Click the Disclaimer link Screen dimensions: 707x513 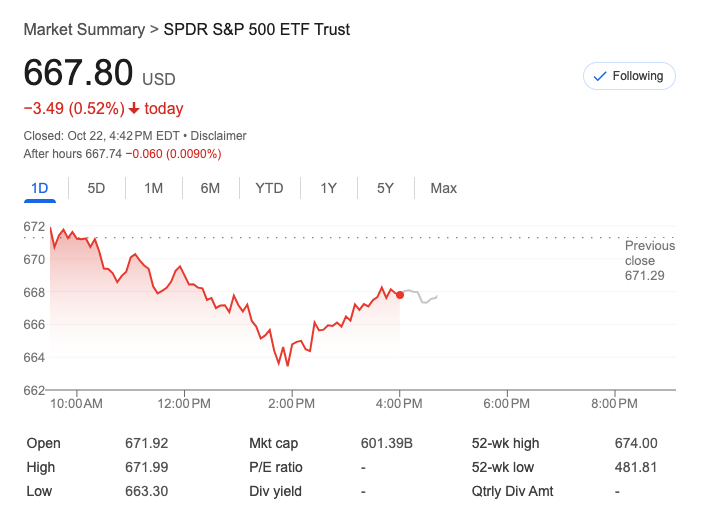point(218,136)
